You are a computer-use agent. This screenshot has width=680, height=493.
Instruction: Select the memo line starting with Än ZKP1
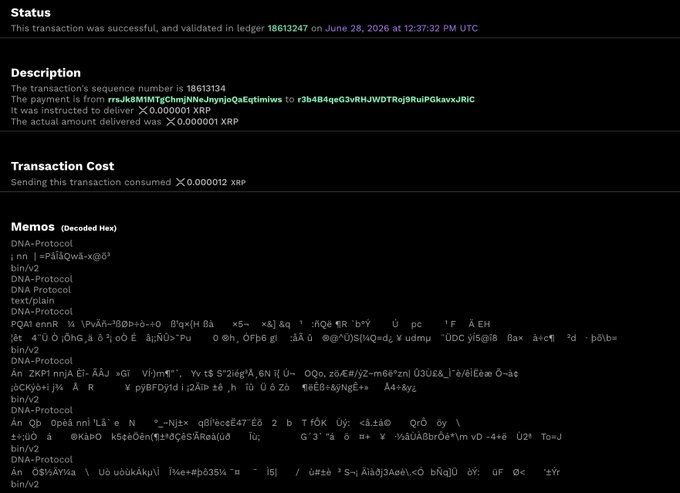(x=265, y=373)
